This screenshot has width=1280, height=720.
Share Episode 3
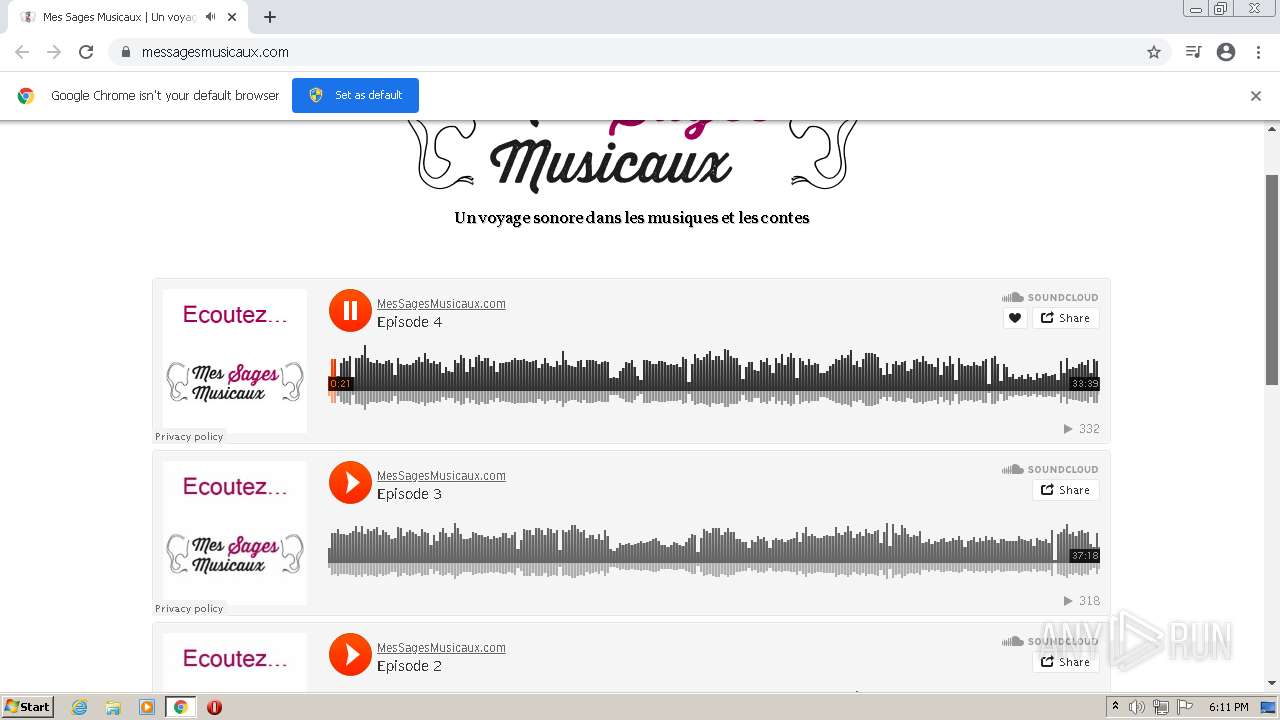click(x=1066, y=490)
